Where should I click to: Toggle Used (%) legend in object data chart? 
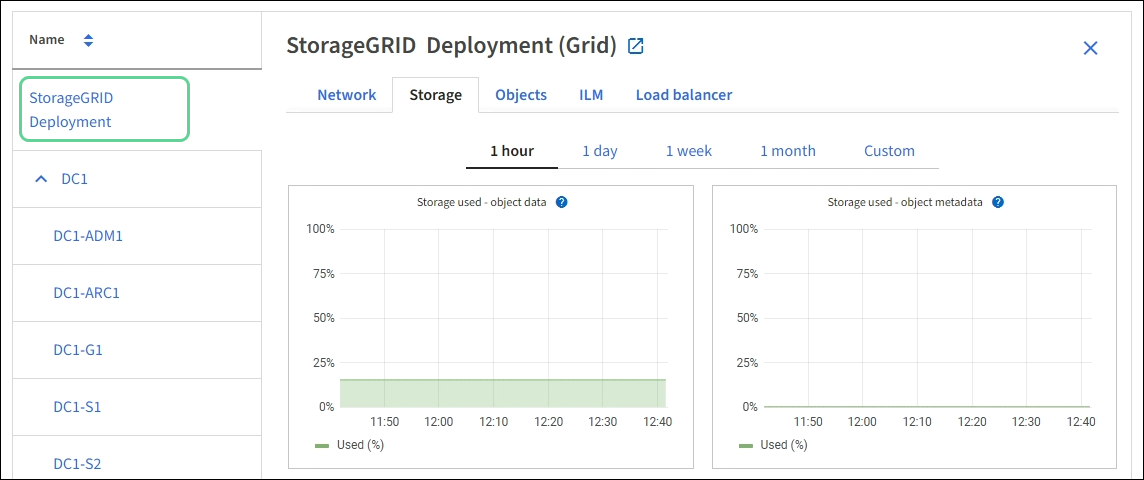point(349,444)
